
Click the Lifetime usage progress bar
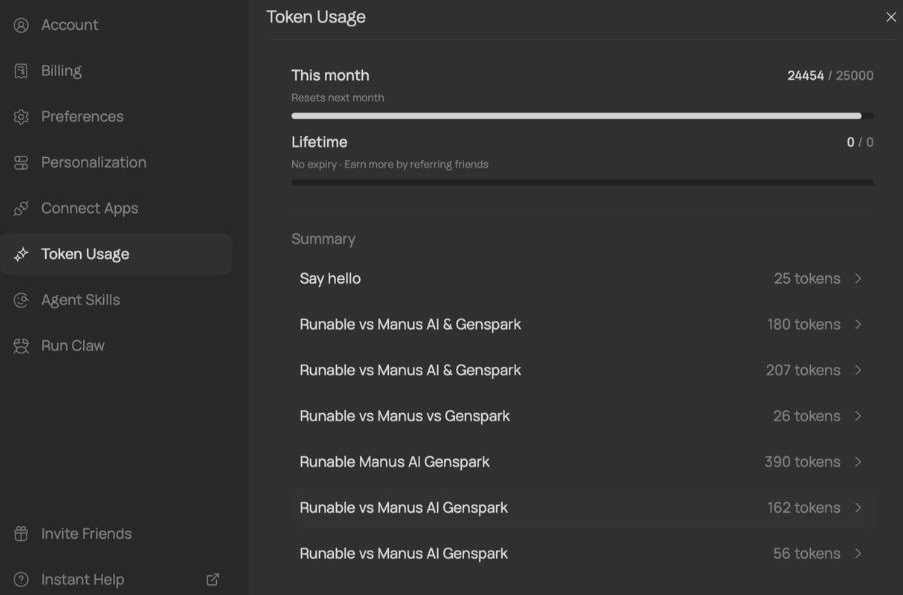click(x=582, y=183)
